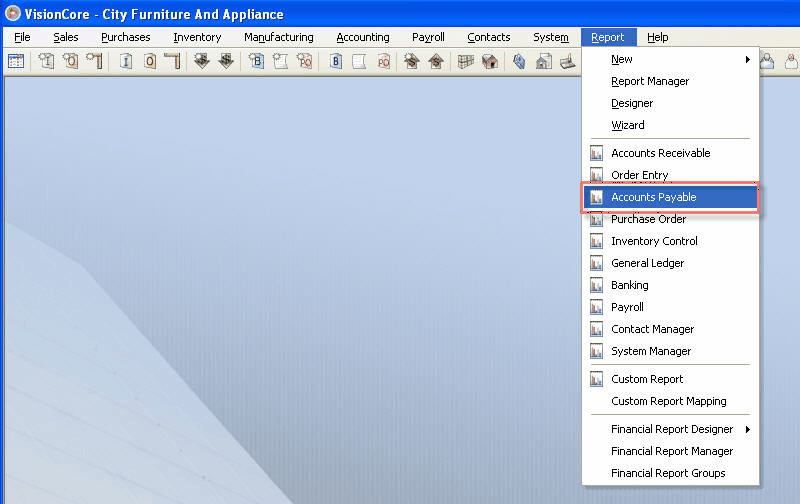Image resolution: width=800 pixels, height=504 pixels.
Task: Click the new bracket-shaped icon with starburst
Action: (94, 61)
